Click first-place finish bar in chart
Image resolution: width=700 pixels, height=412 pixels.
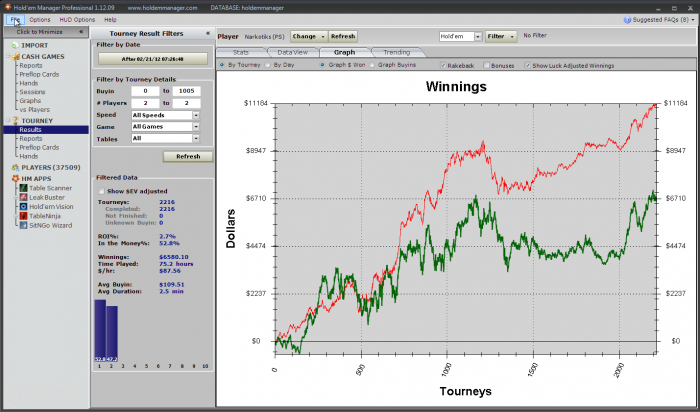click(x=100, y=330)
